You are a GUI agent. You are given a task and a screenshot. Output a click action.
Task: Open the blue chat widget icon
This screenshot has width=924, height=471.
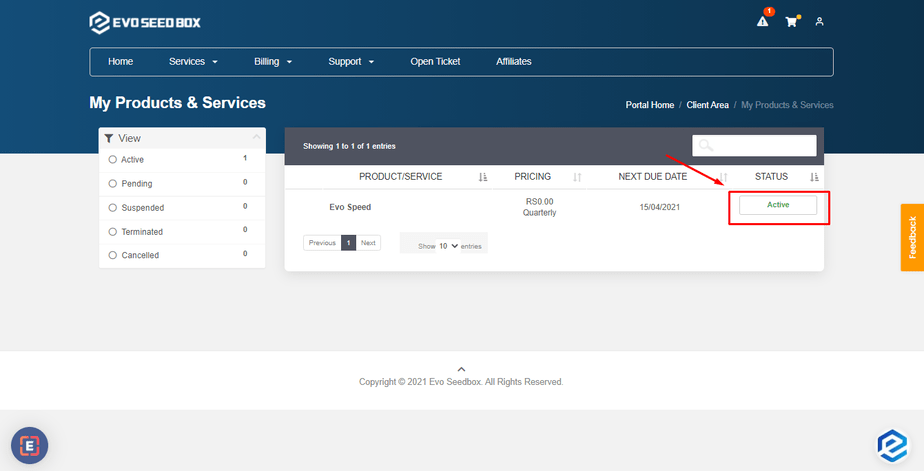click(893, 446)
